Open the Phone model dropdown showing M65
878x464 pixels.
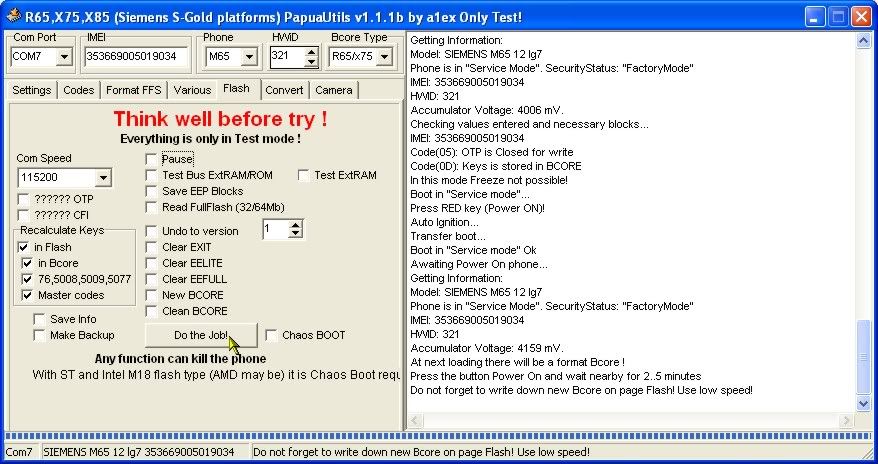[249, 57]
